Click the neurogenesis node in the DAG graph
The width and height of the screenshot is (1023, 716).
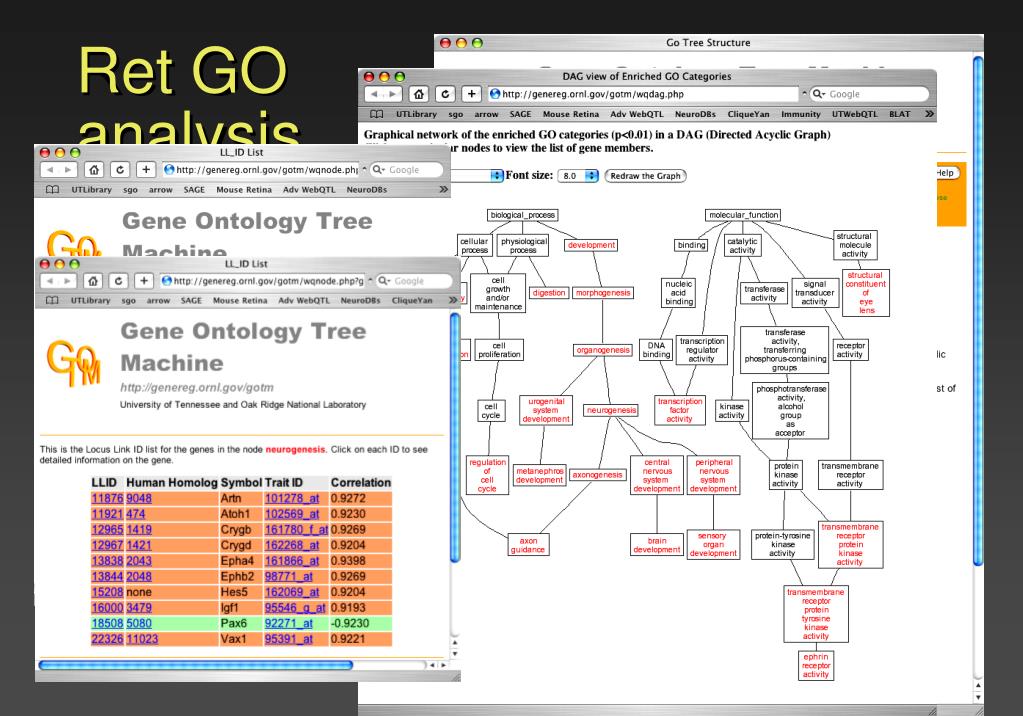tap(611, 411)
